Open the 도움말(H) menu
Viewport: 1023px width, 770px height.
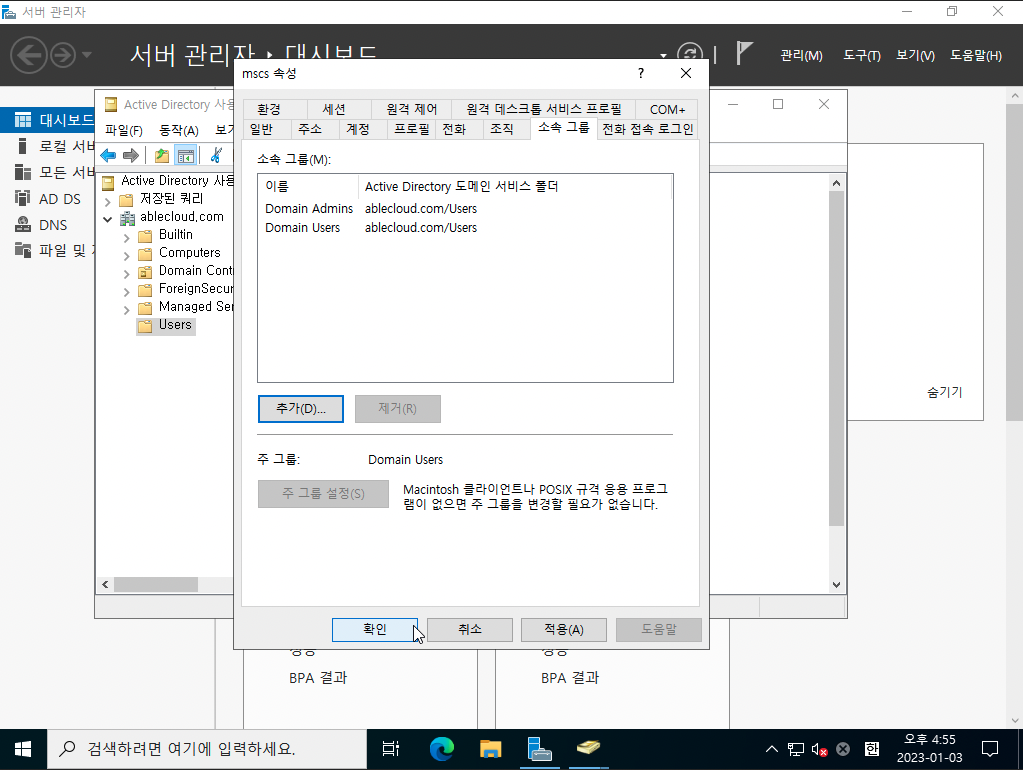[975, 55]
